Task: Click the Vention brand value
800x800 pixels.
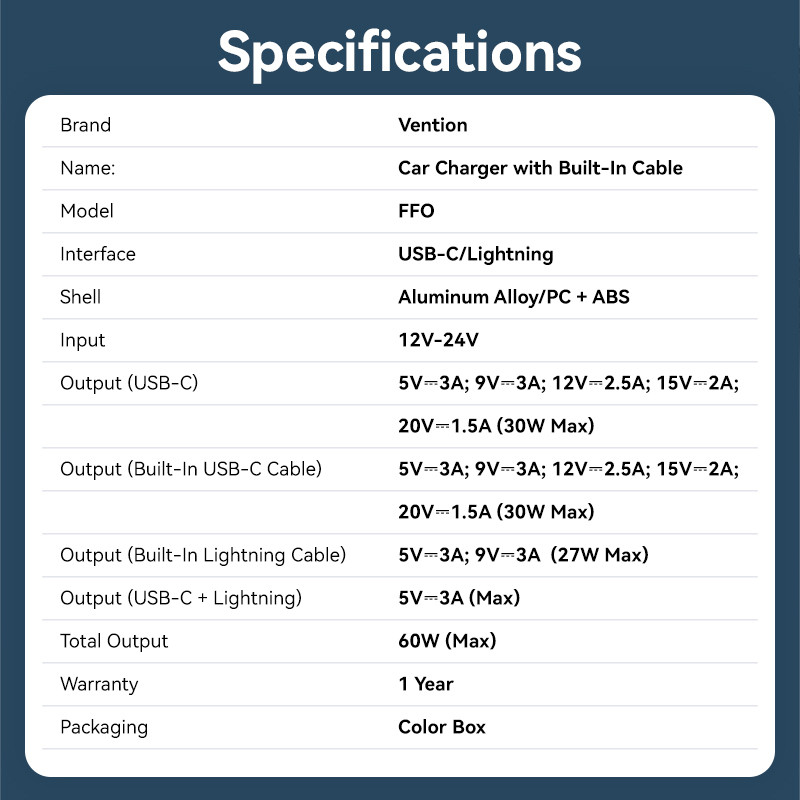Action: (432, 125)
